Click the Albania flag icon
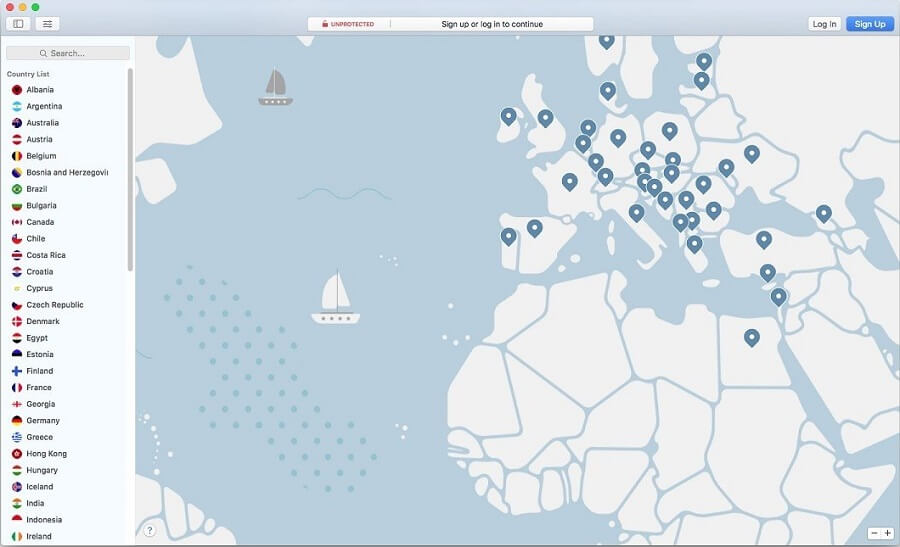 [17, 90]
